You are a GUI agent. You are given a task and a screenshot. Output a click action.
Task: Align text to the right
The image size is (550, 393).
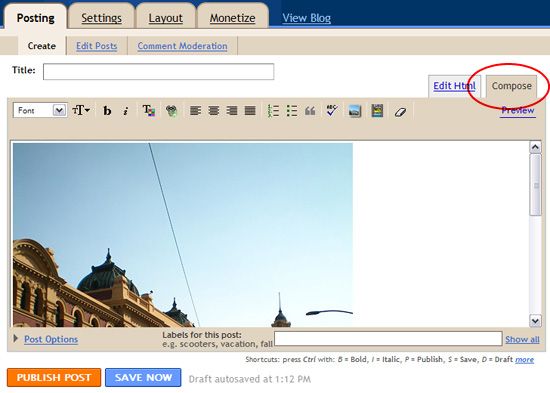tap(232, 111)
